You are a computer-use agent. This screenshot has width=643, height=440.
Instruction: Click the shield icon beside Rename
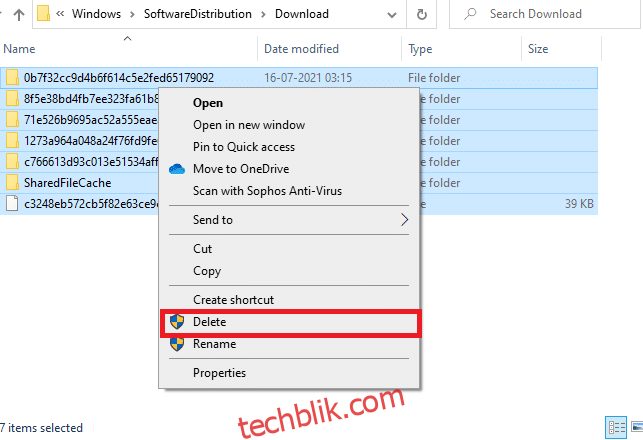point(177,344)
